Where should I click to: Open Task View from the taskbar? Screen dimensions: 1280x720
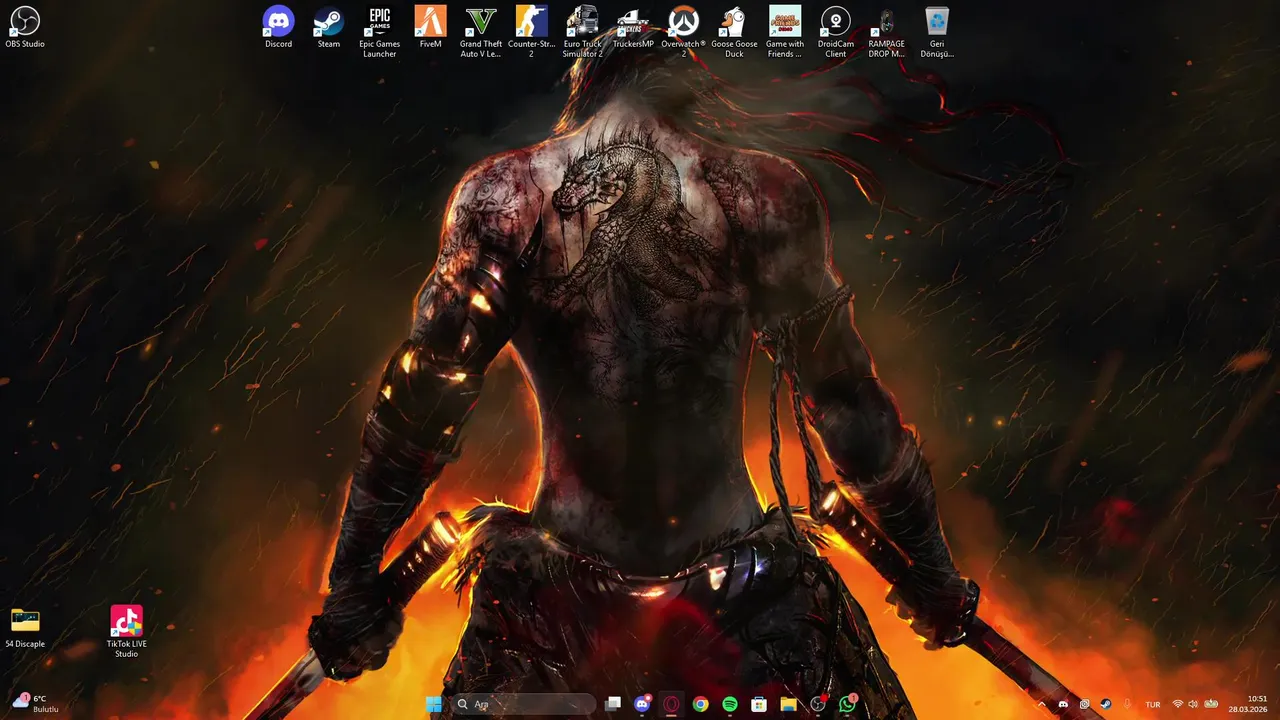click(x=613, y=704)
